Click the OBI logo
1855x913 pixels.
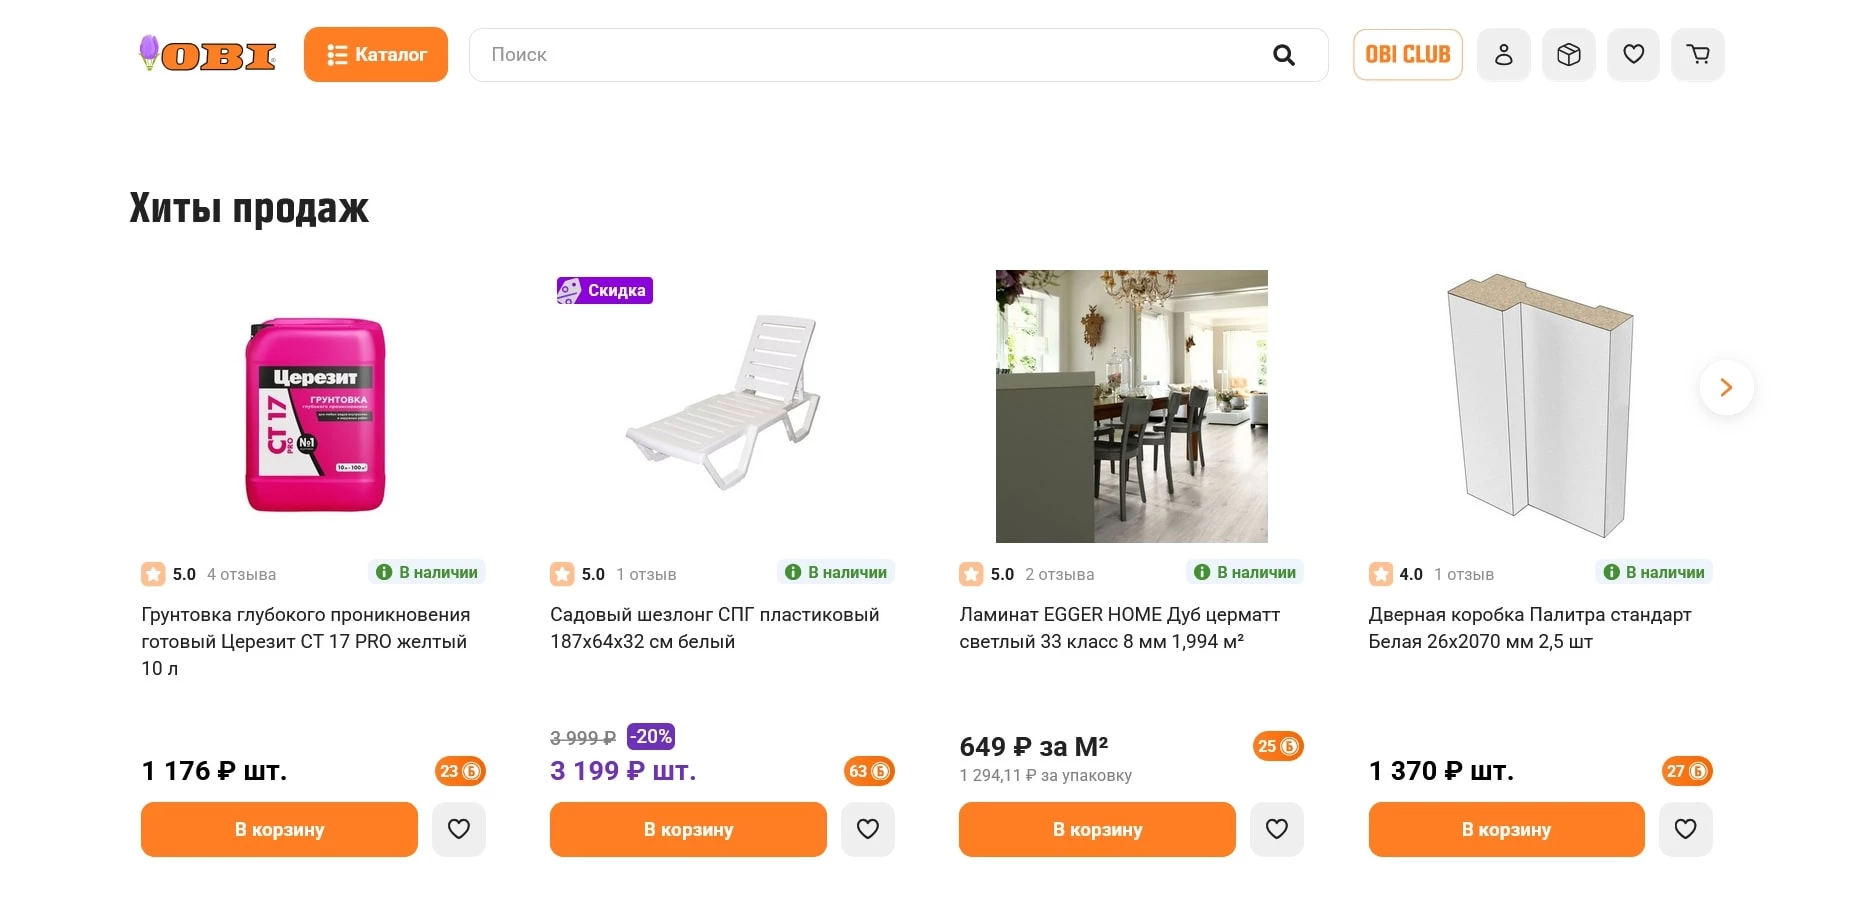208,54
